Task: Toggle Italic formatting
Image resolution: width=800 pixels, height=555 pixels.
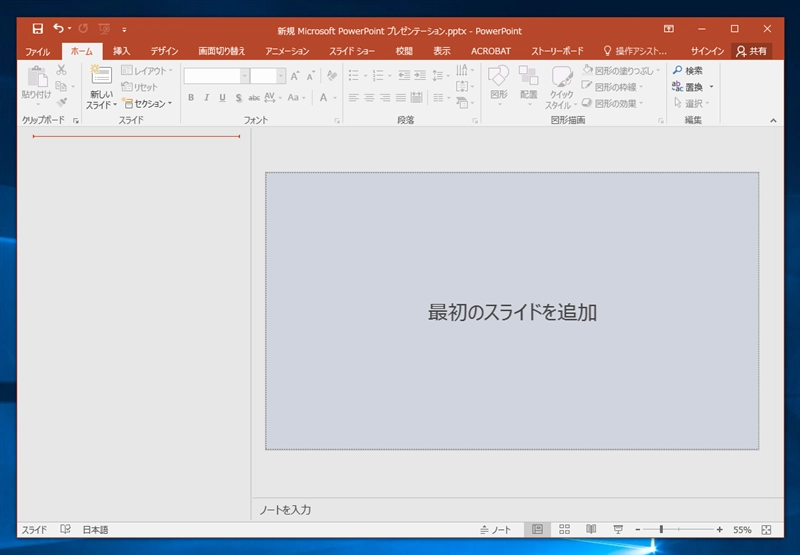Action: (x=207, y=97)
